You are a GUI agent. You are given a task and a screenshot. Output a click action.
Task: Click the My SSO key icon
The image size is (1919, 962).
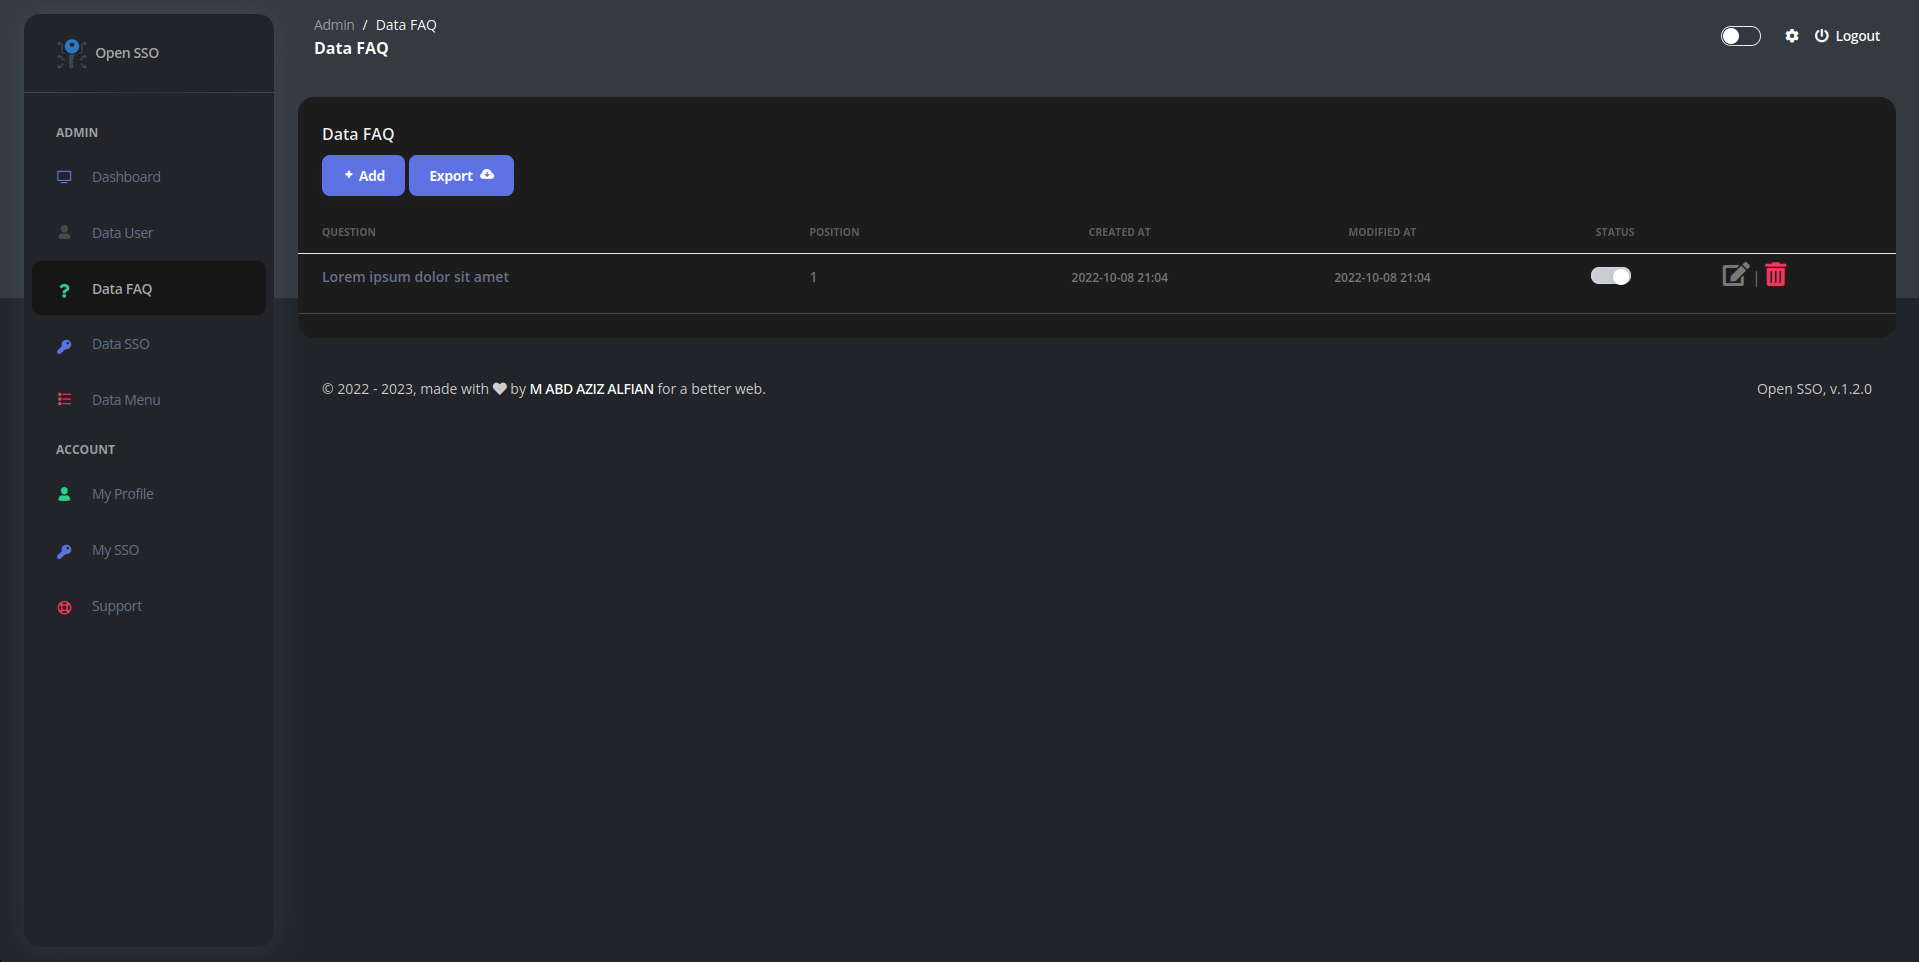click(x=64, y=551)
